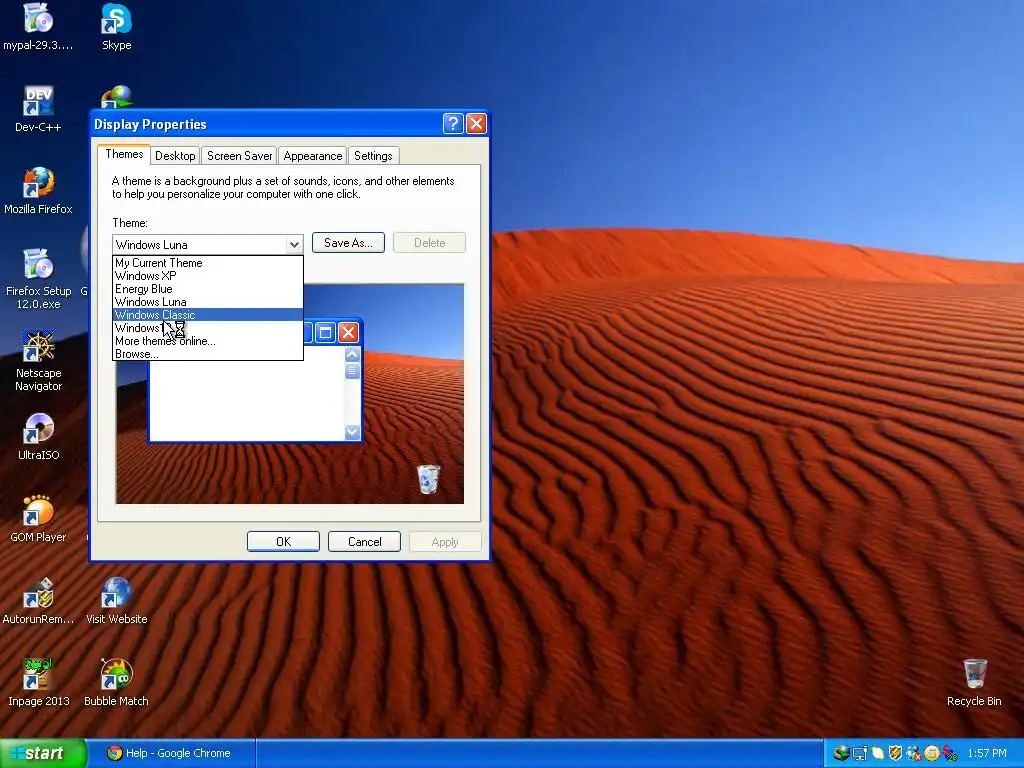Click the Save As... button

click(x=348, y=242)
